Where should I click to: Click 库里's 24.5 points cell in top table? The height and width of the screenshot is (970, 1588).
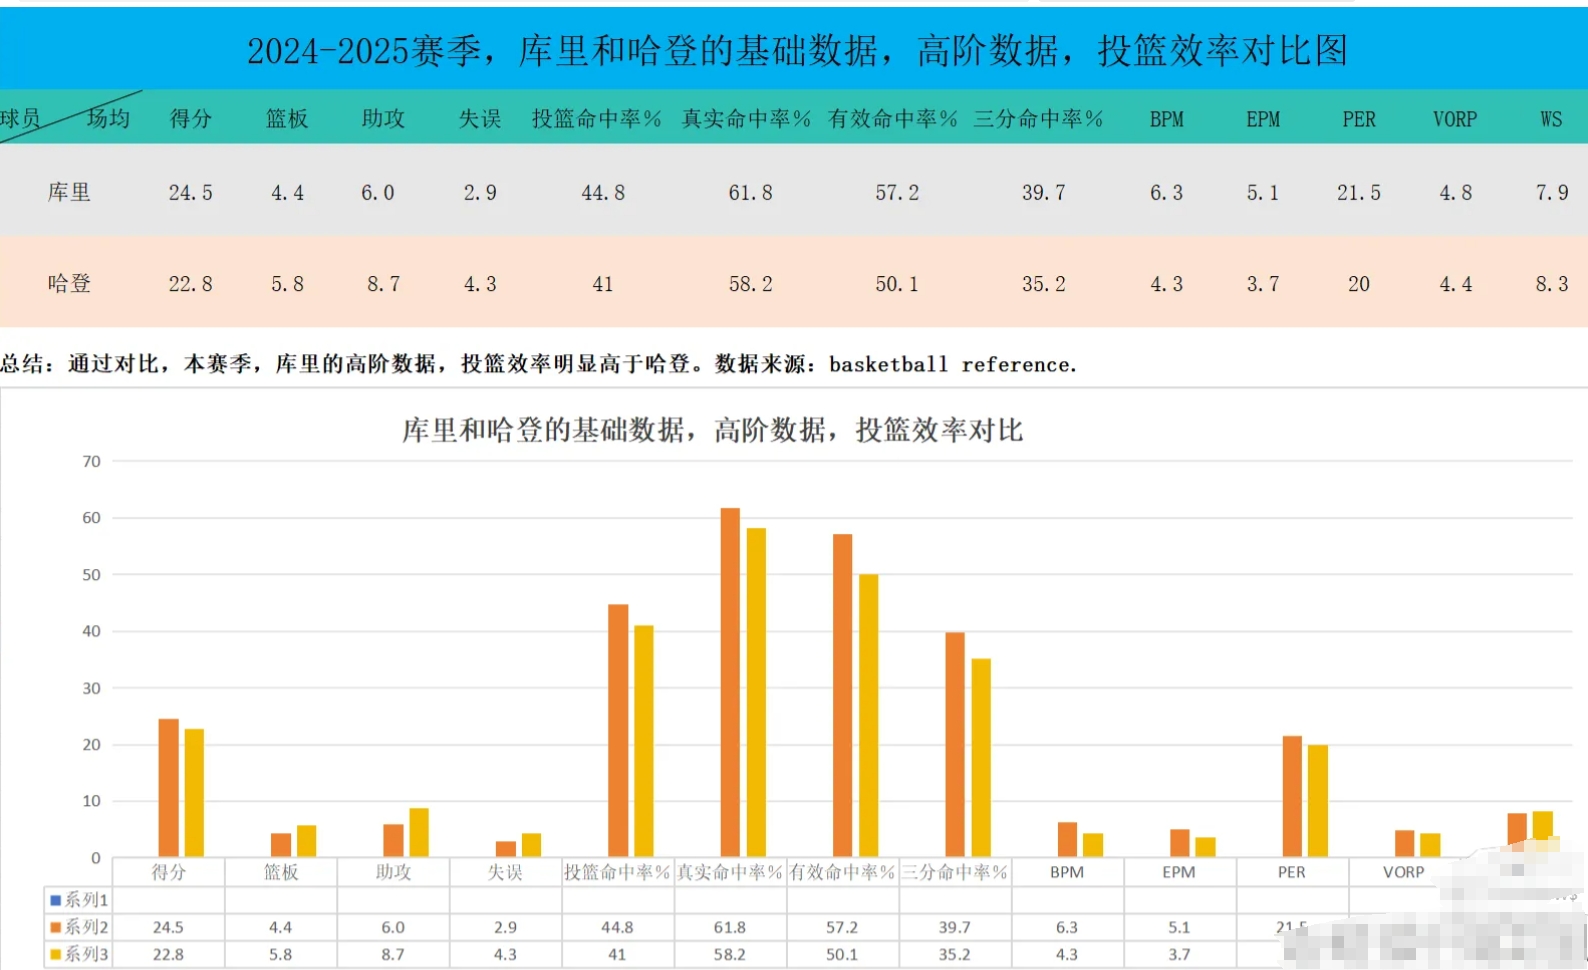point(190,193)
